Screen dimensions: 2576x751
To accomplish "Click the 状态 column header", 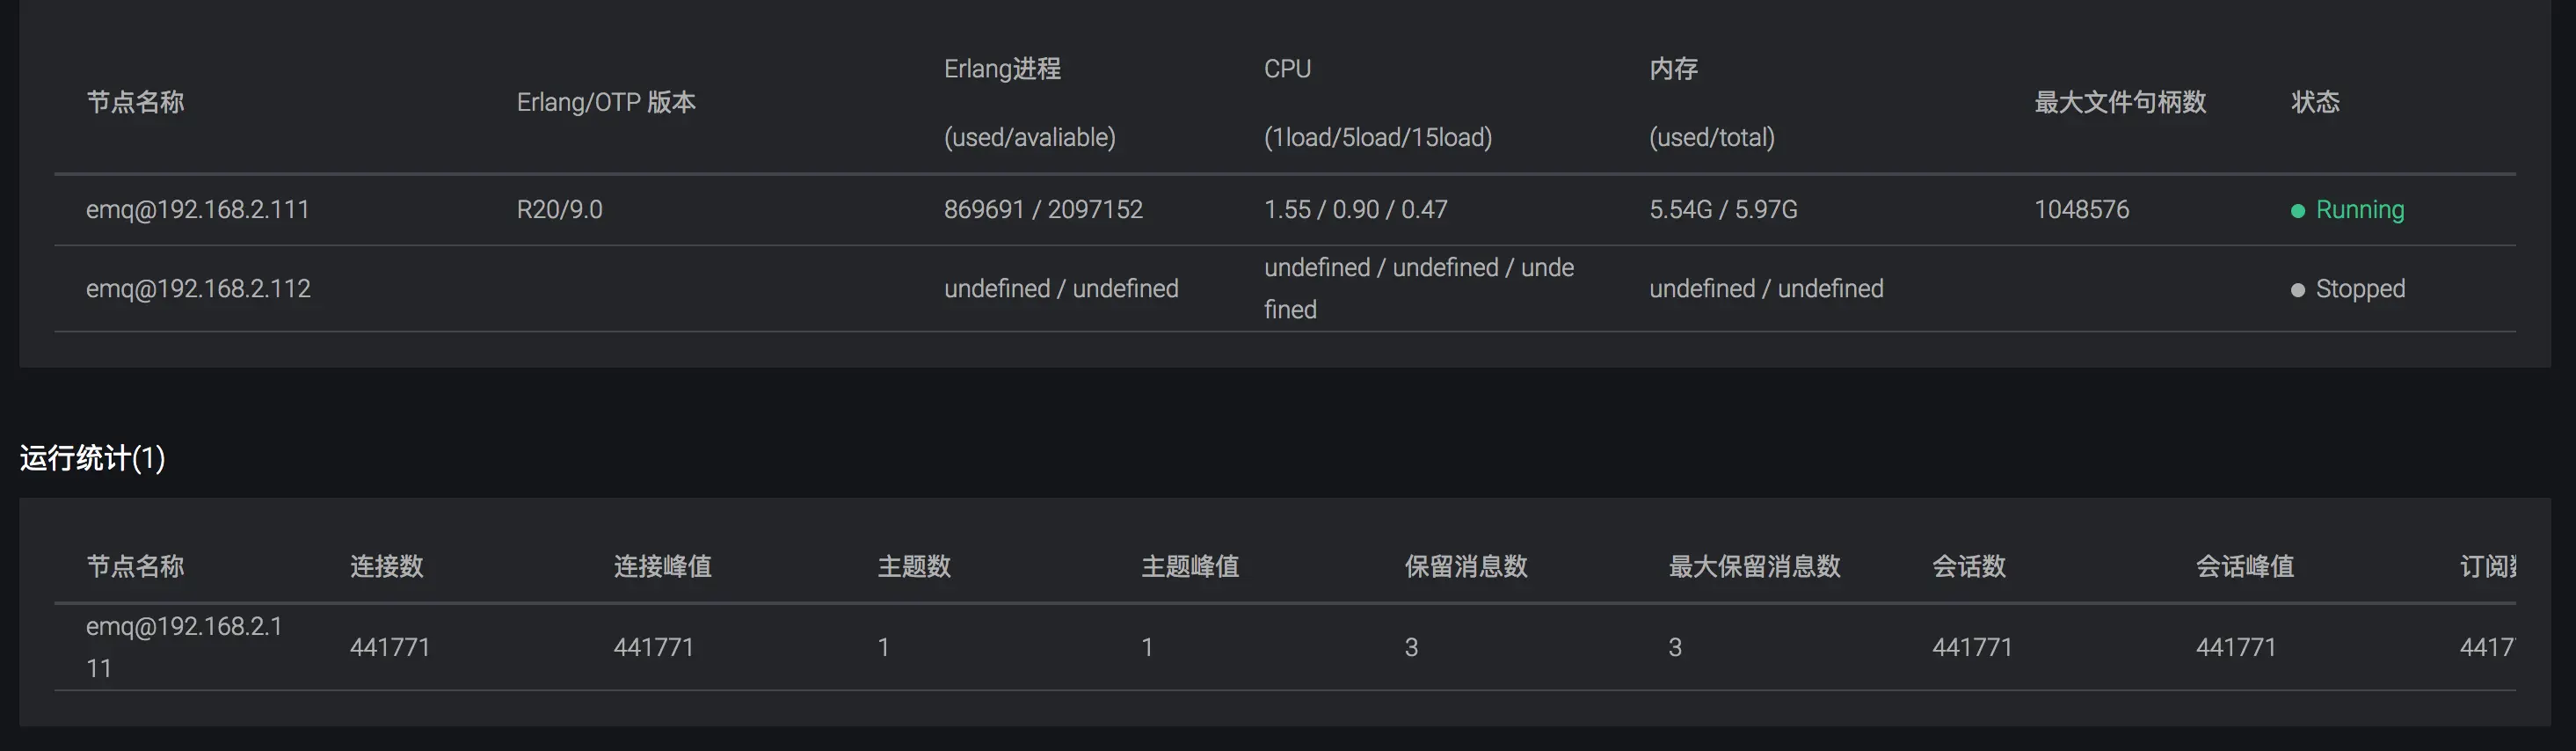I will 2315,102.
